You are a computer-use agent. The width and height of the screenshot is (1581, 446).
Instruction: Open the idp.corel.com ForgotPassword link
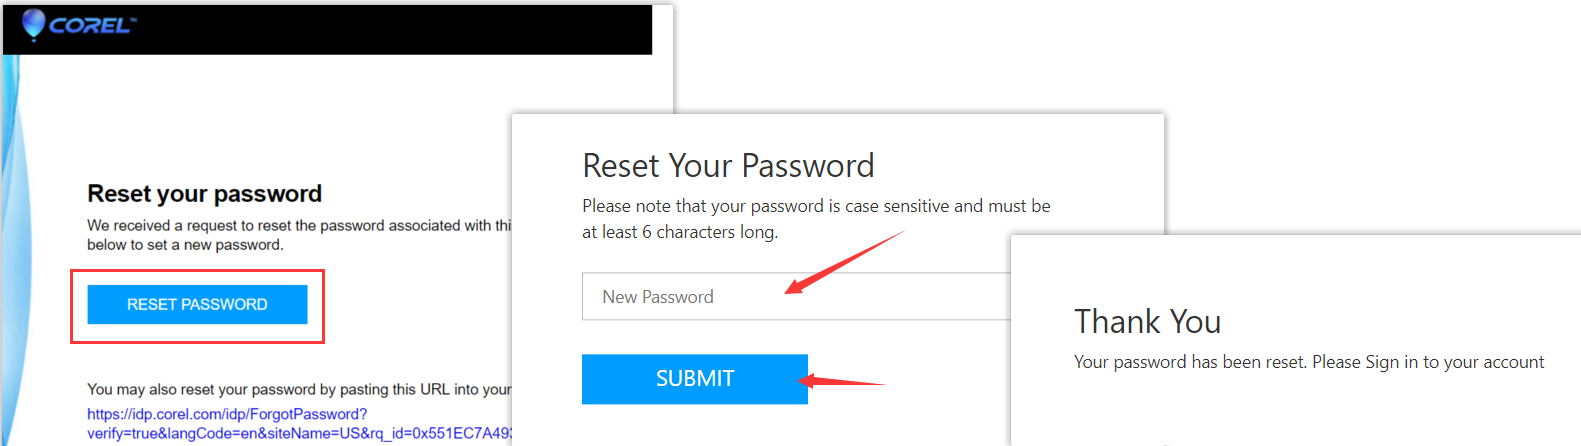click(227, 414)
